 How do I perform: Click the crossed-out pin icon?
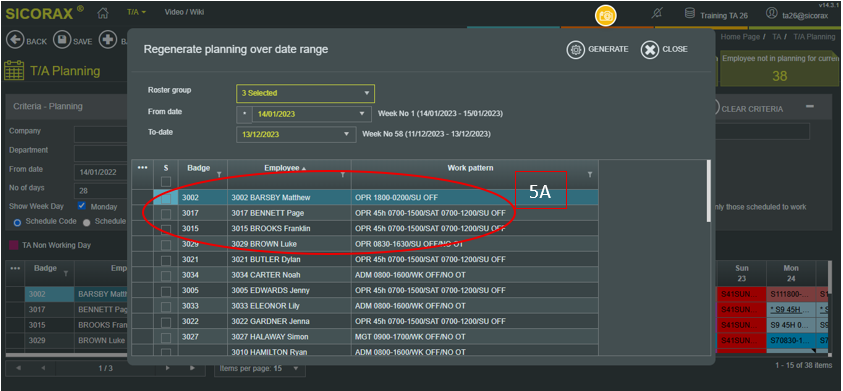(656, 13)
